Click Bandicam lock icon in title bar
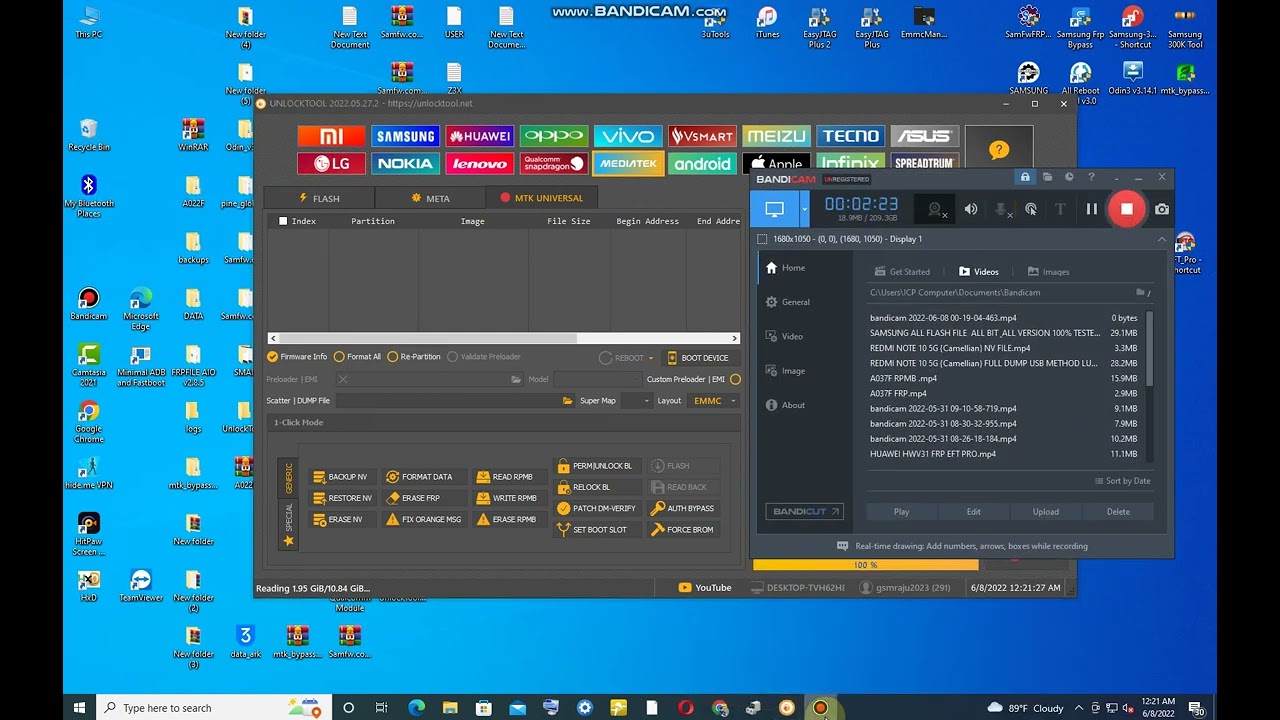 (1025, 177)
